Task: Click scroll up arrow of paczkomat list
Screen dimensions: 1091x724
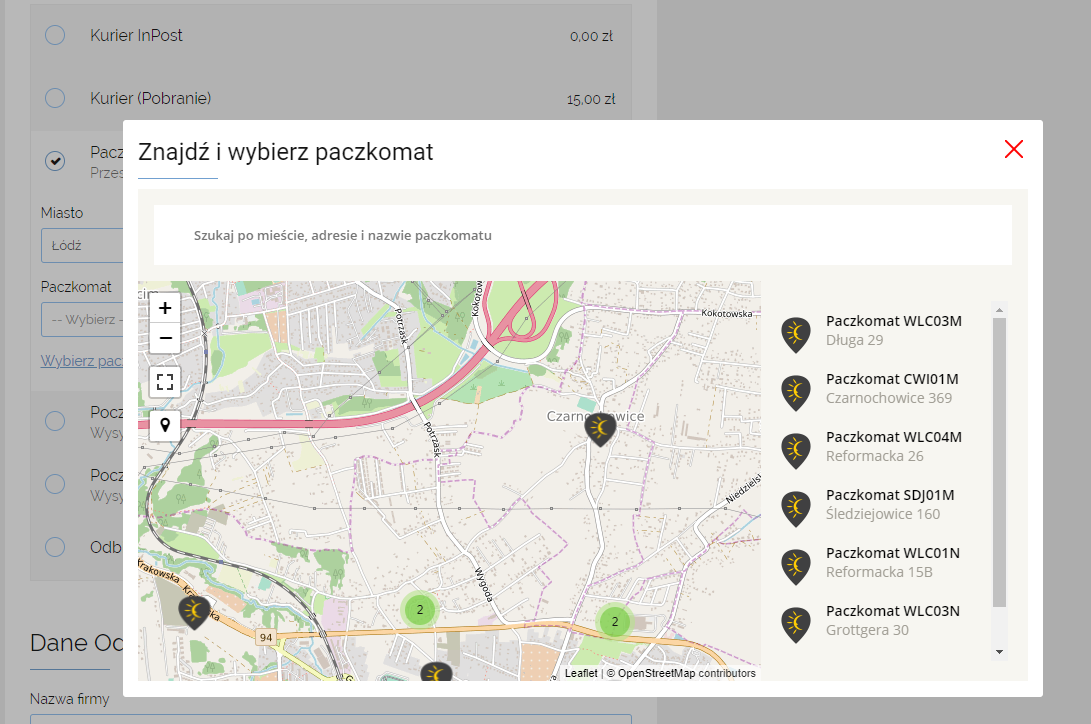Action: 999,309
